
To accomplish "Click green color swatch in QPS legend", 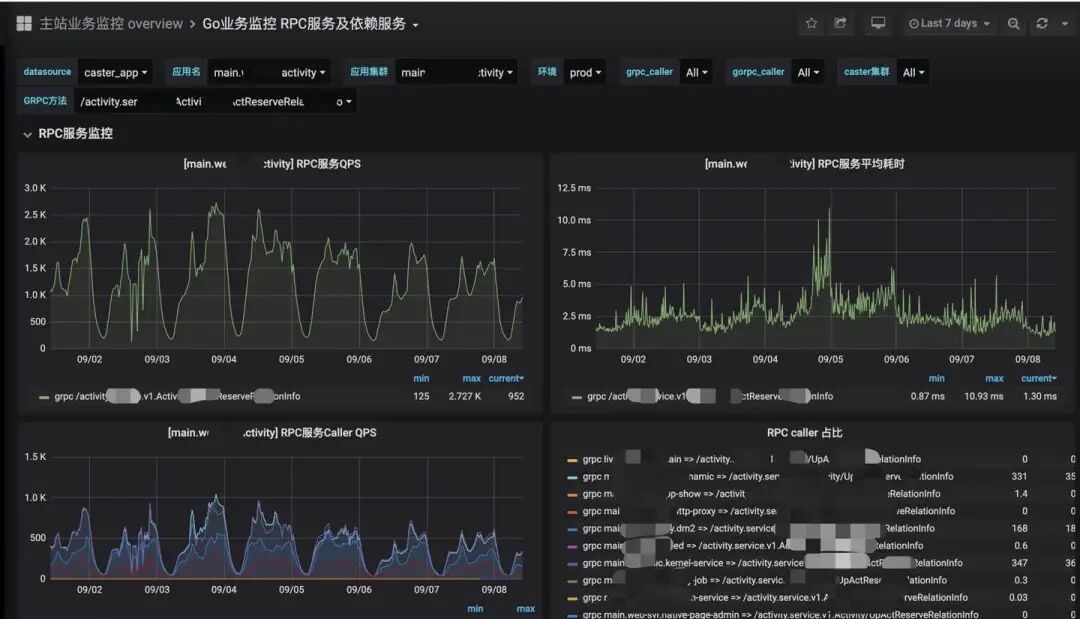I will pos(44,397).
